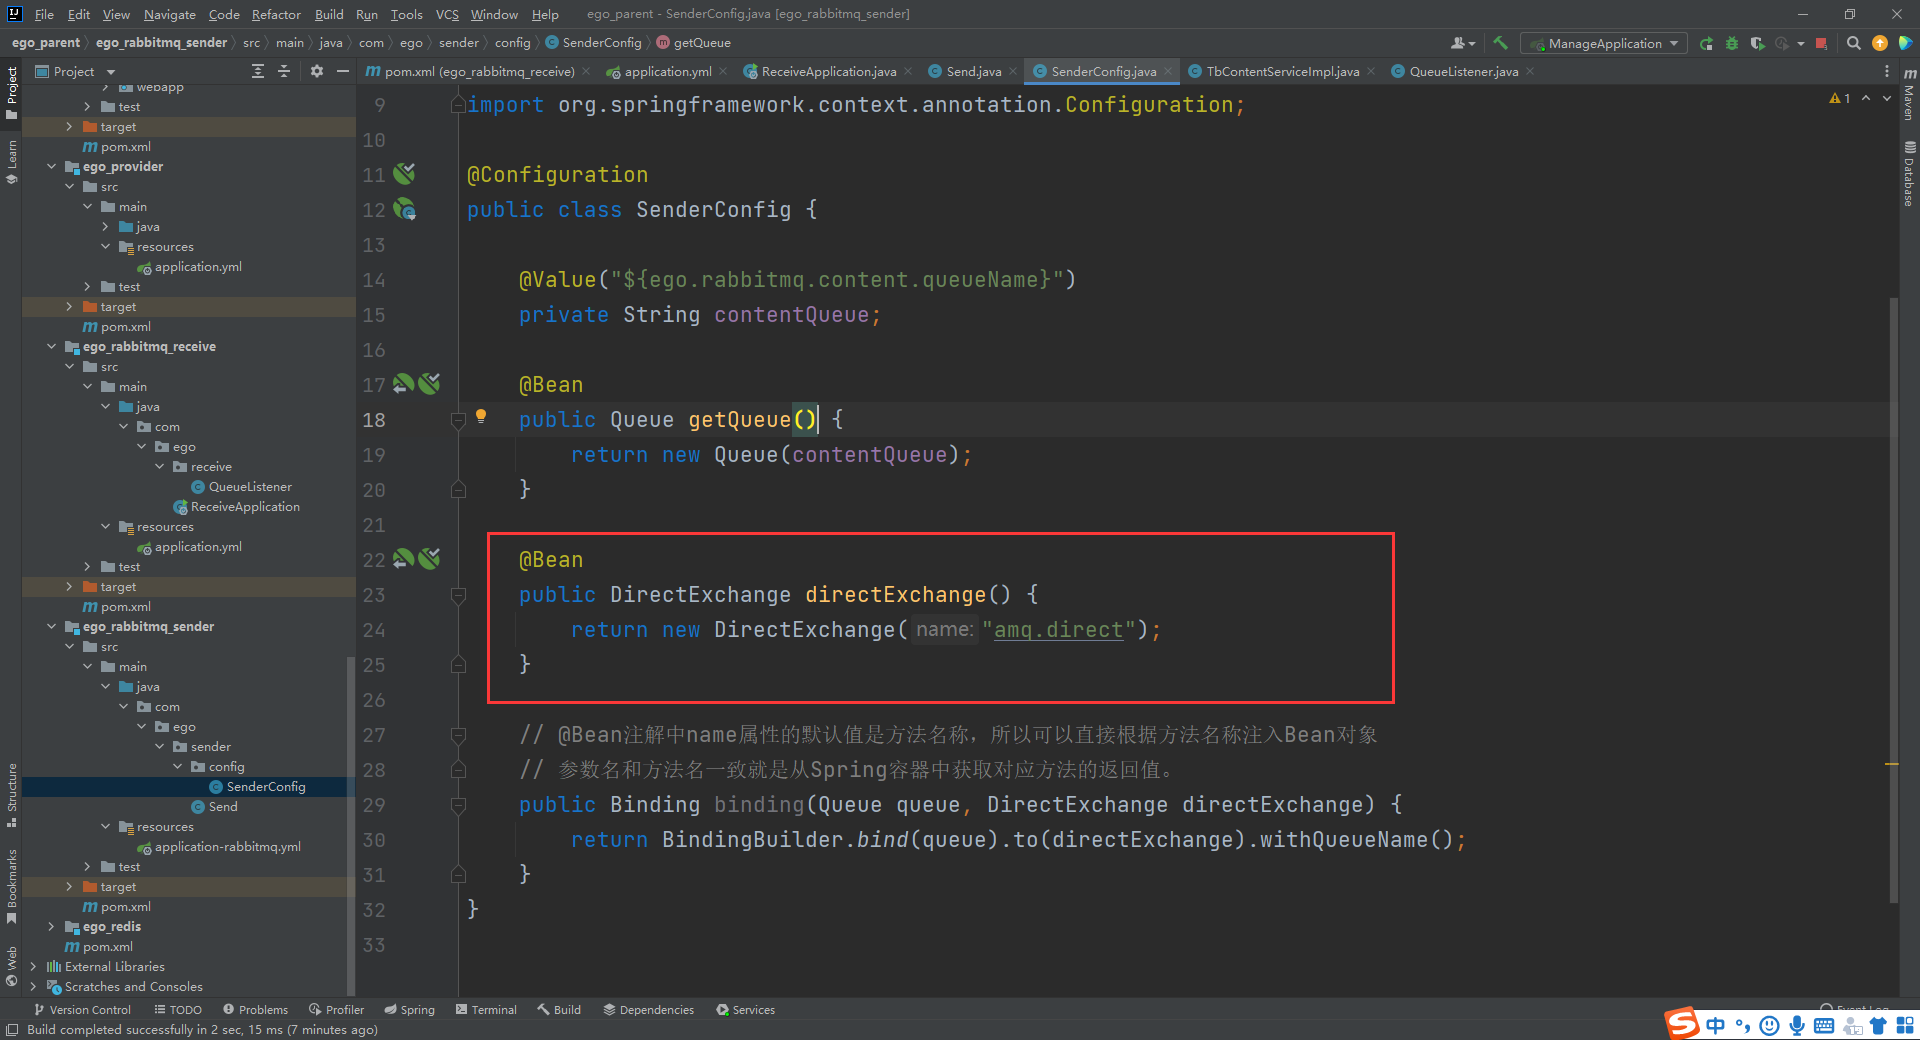Click the editor vertical scrollbar
1920x1040 pixels.
[1893, 600]
